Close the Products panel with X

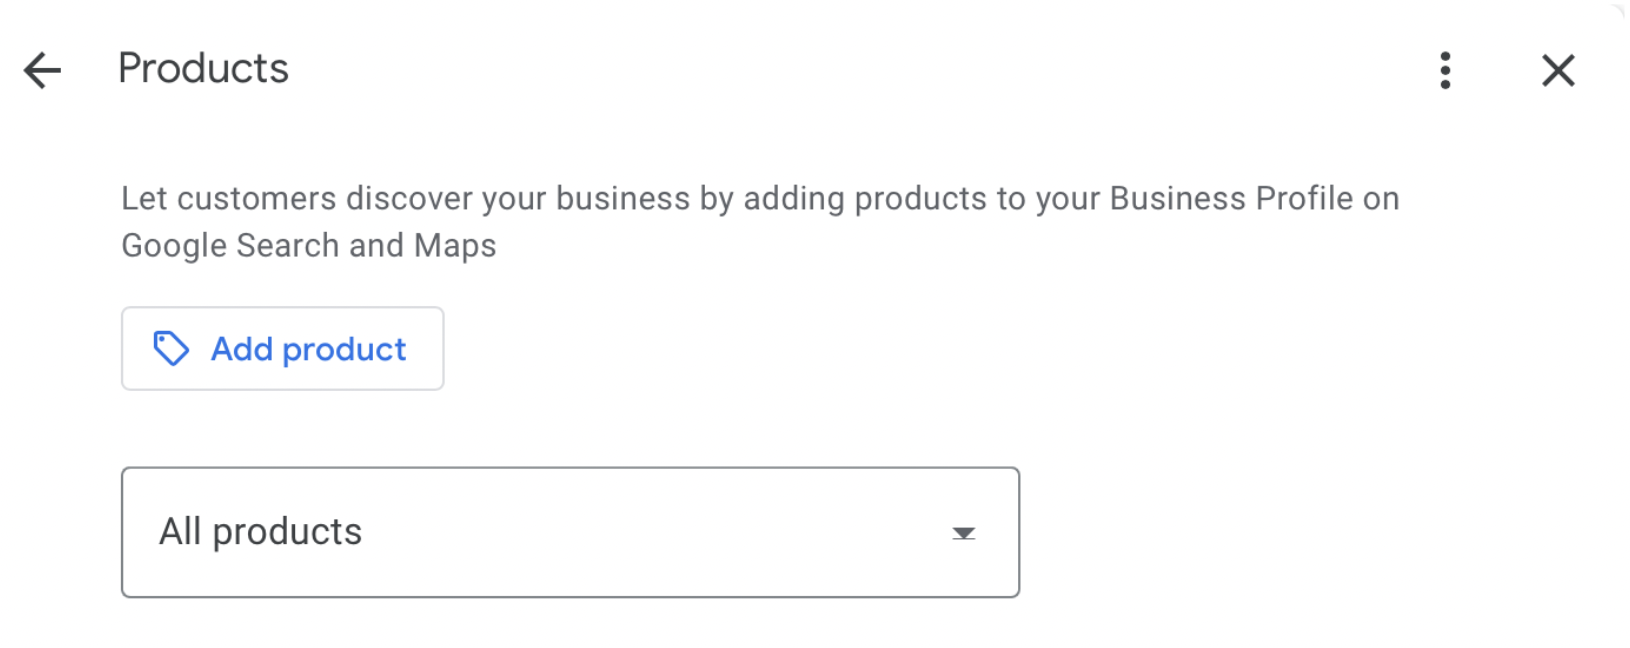point(1558,71)
